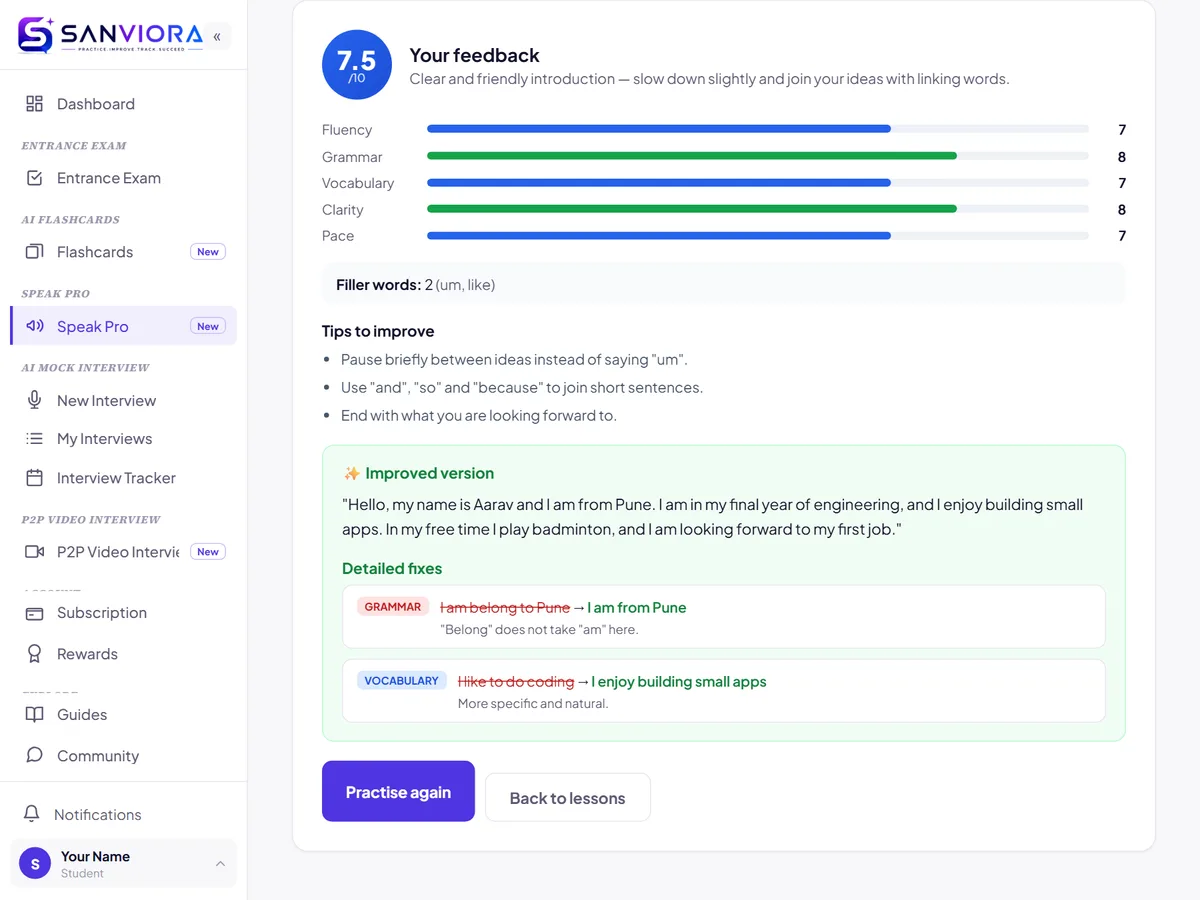Click the P2P Video camera icon

35,552
